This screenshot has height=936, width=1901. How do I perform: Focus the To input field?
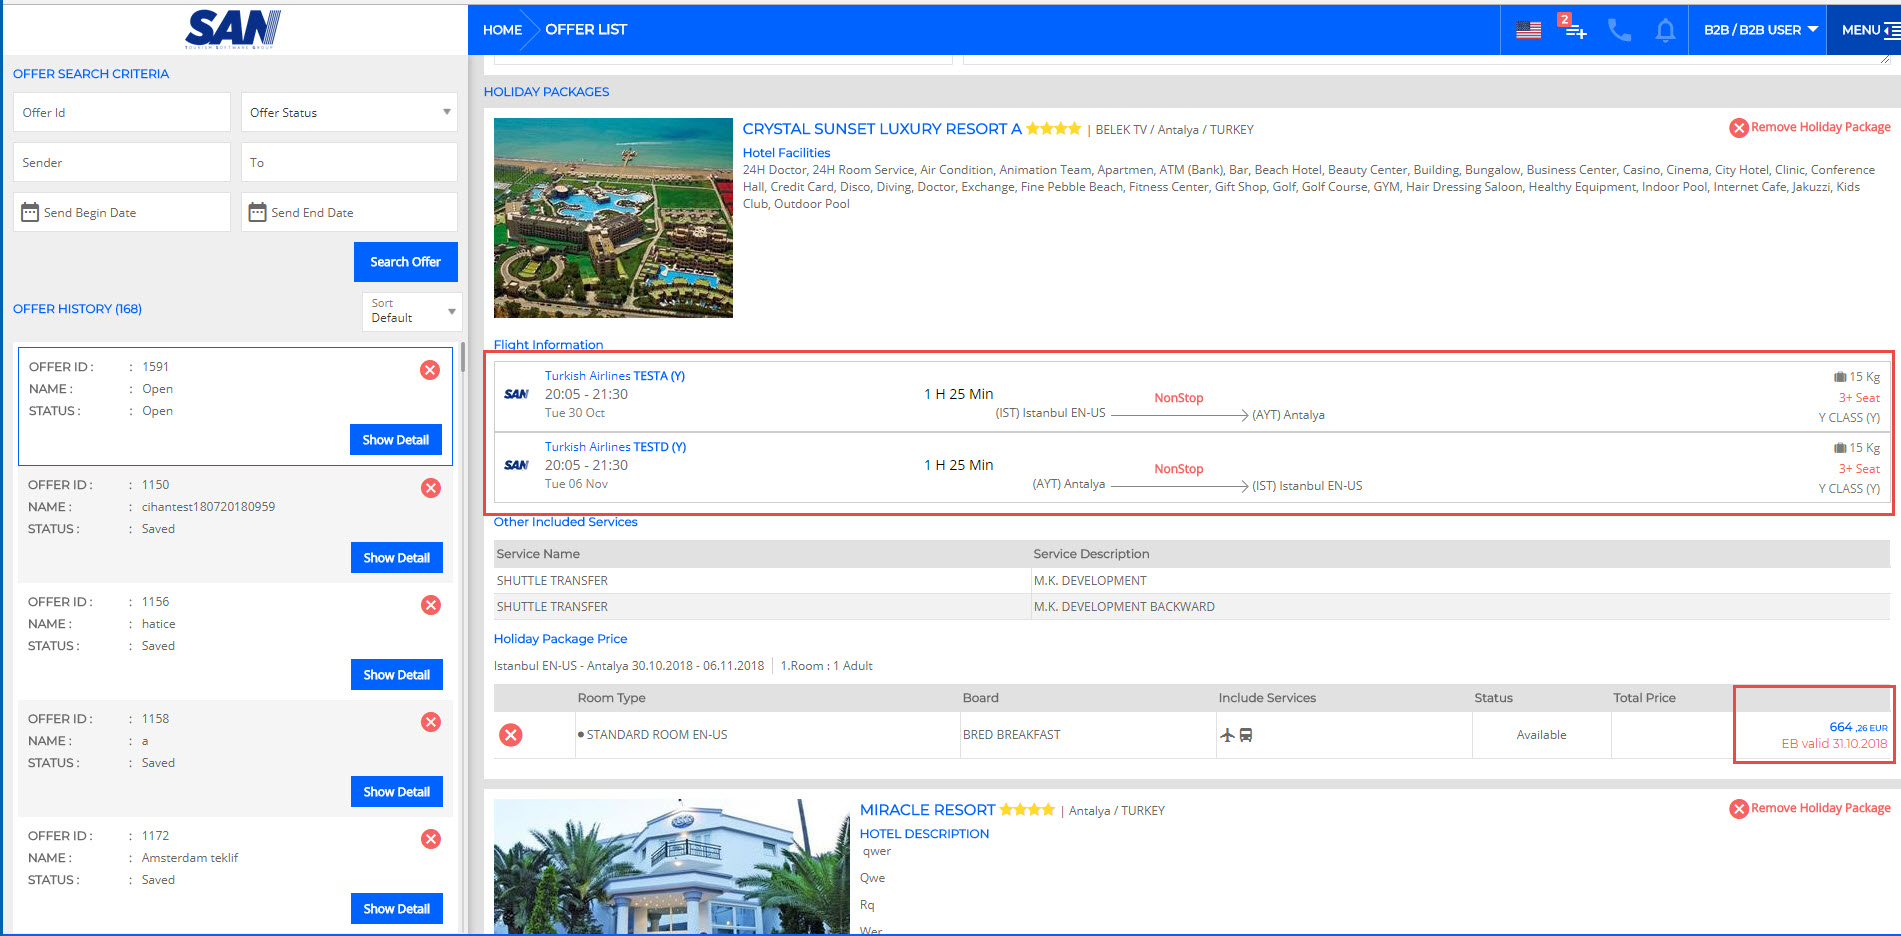click(x=349, y=162)
